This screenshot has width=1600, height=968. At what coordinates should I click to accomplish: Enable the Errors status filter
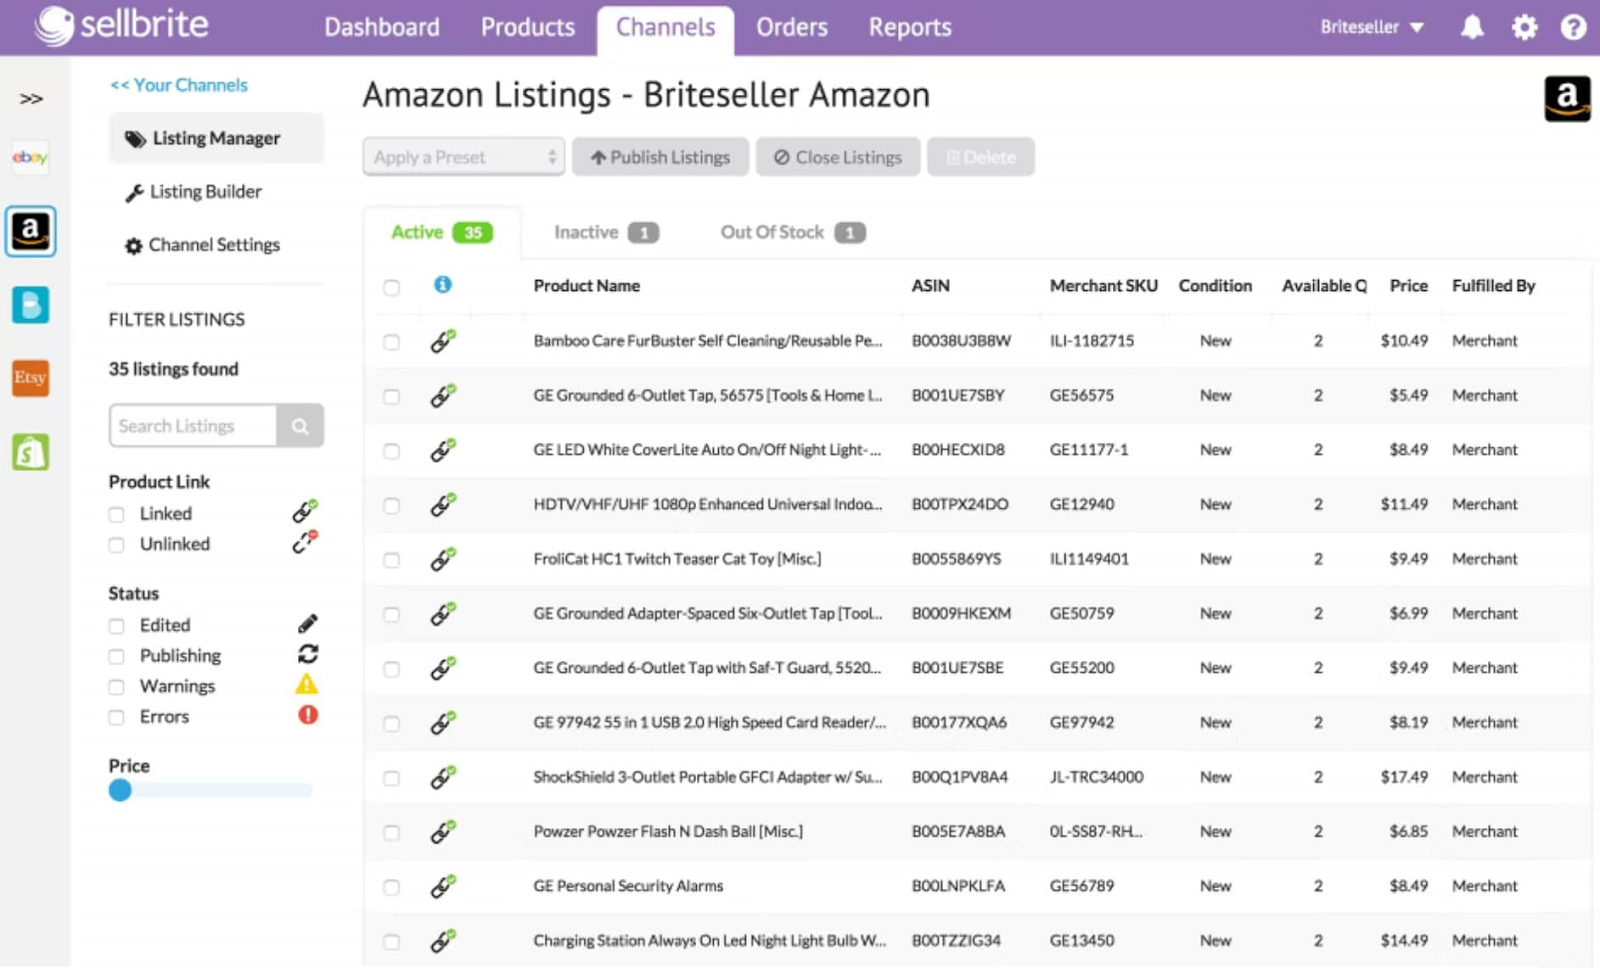[116, 716]
